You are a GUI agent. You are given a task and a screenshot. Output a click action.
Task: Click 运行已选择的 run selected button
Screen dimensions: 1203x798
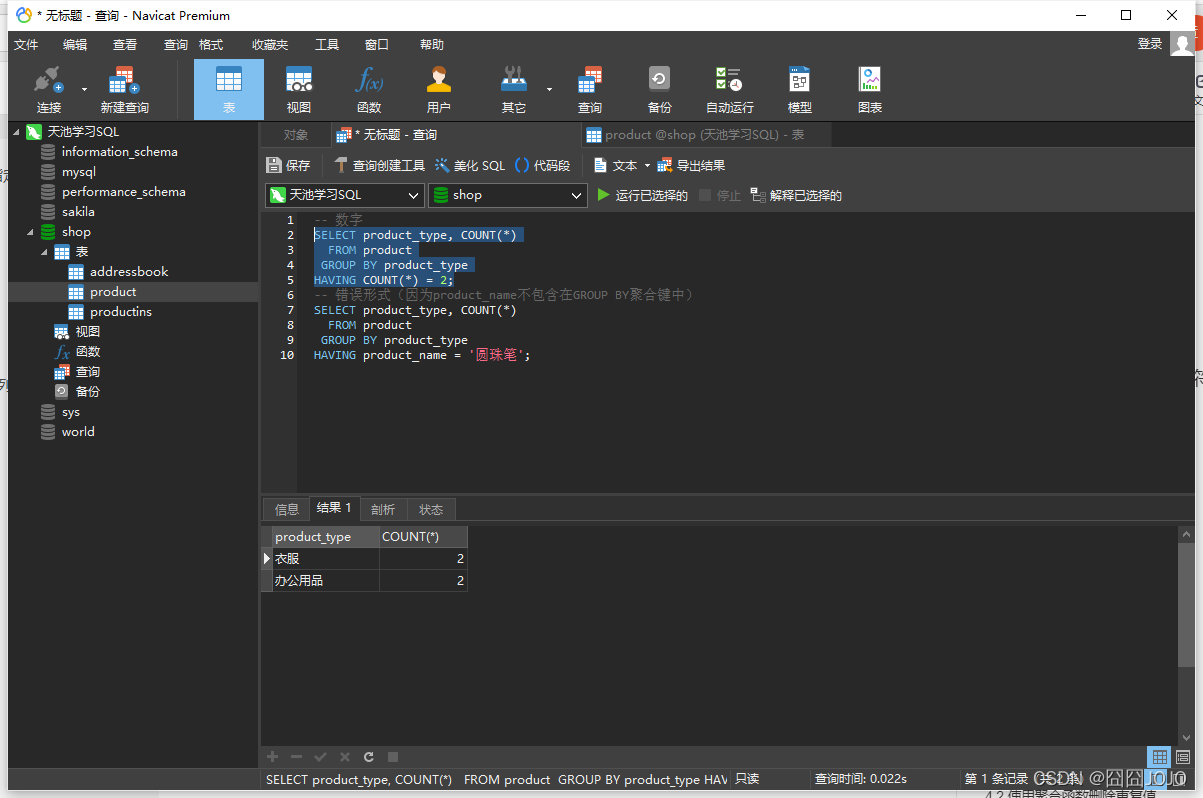click(642, 196)
